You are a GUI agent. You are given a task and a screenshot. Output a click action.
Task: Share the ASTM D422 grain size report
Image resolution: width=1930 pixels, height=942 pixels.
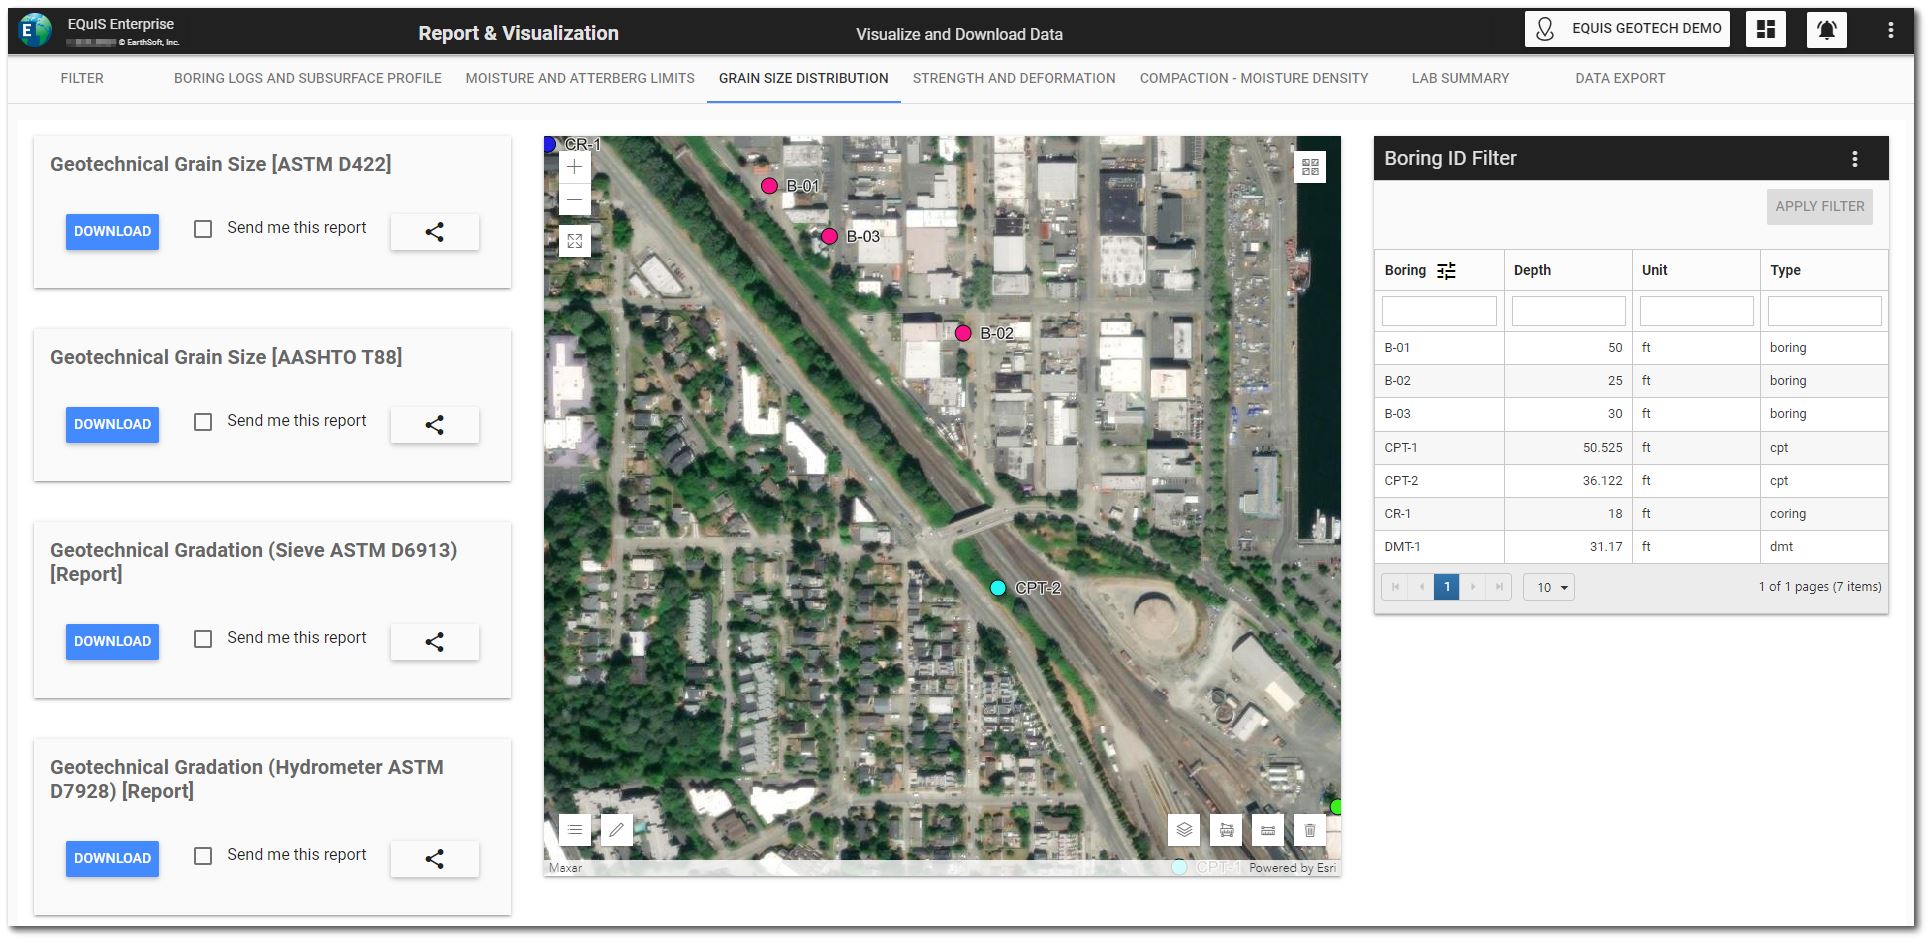[x=434, y=232]
